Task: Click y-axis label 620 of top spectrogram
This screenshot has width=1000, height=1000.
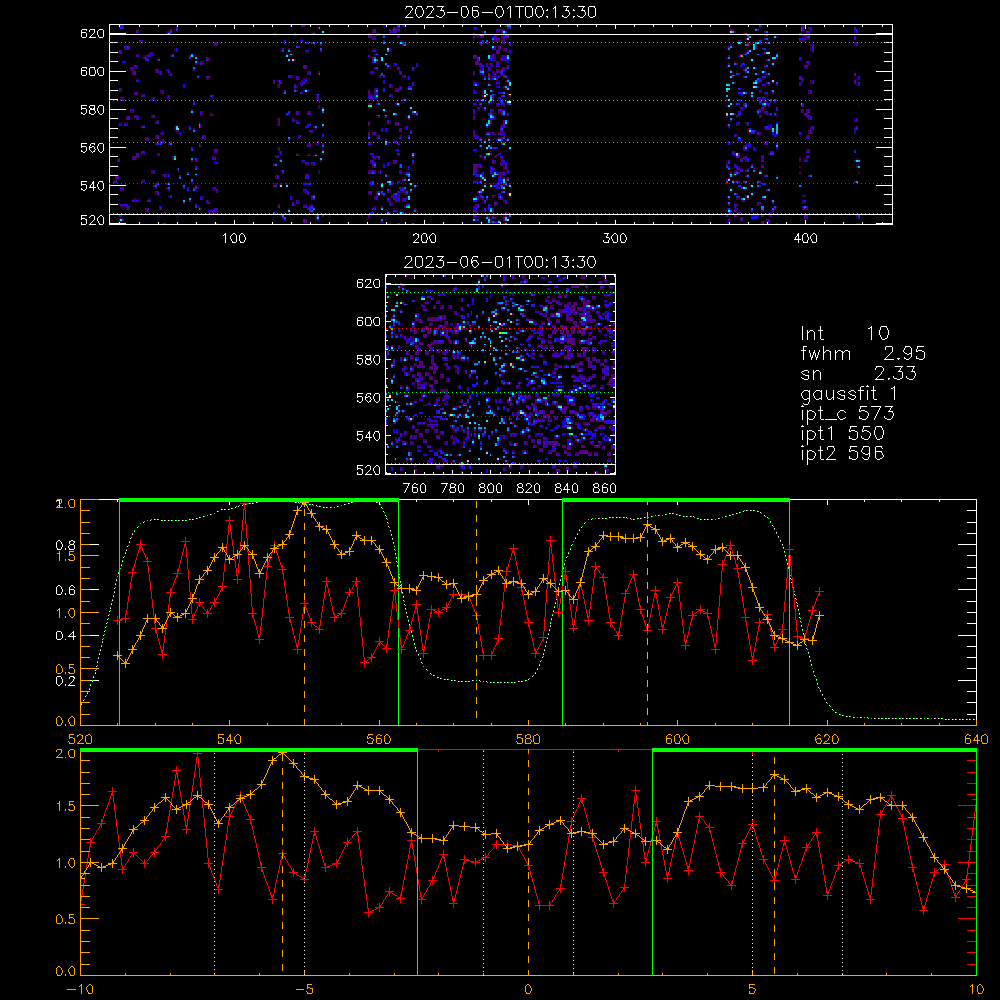Action: [x=92, y=33]
